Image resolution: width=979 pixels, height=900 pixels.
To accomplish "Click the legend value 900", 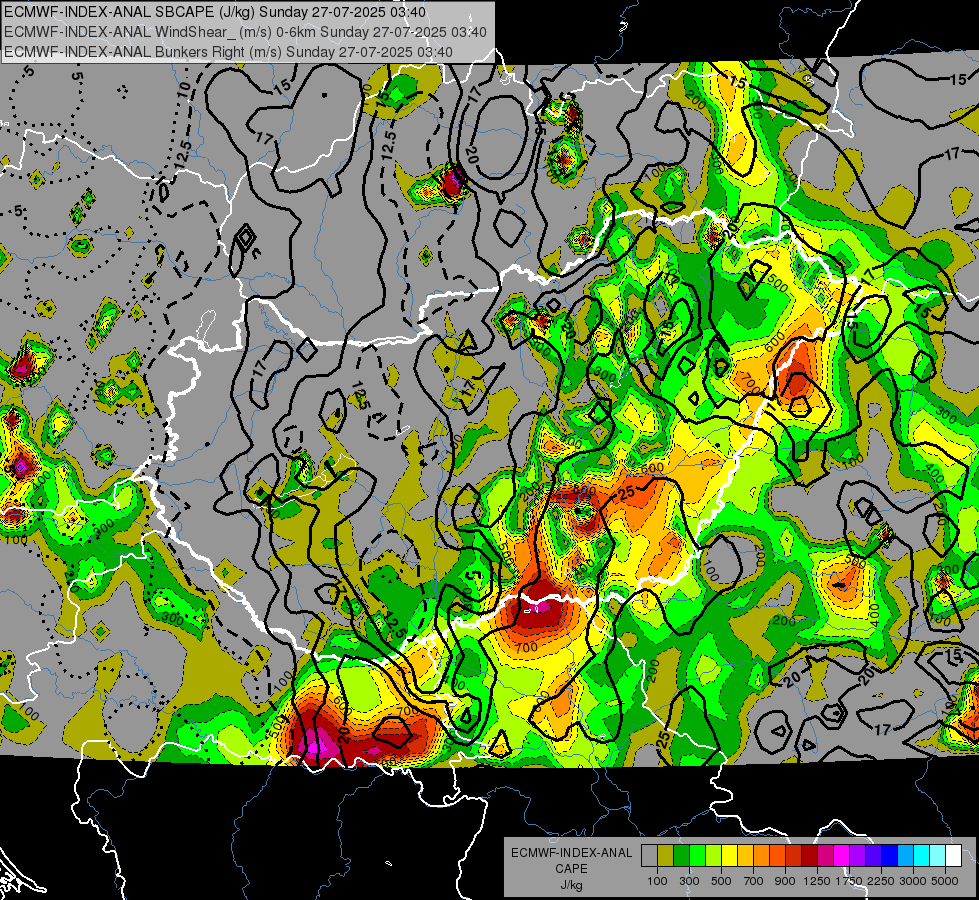I will (x=785, y=881).
